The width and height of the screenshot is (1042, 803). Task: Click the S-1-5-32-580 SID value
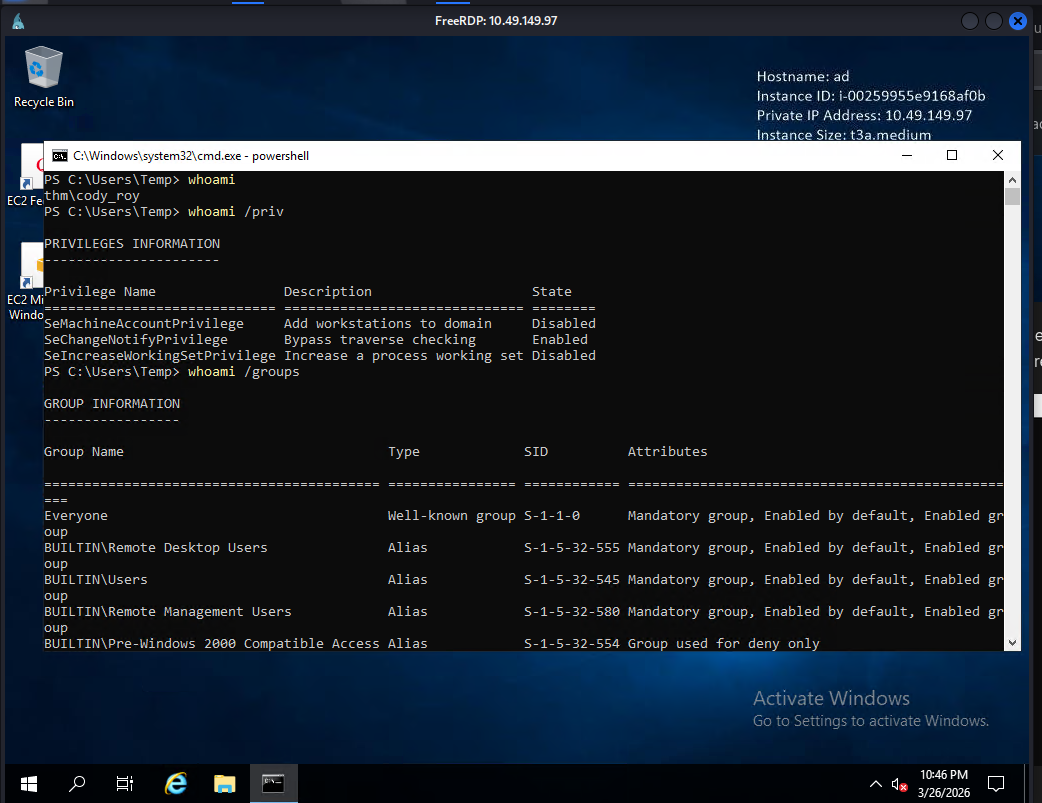click(572, 612)
